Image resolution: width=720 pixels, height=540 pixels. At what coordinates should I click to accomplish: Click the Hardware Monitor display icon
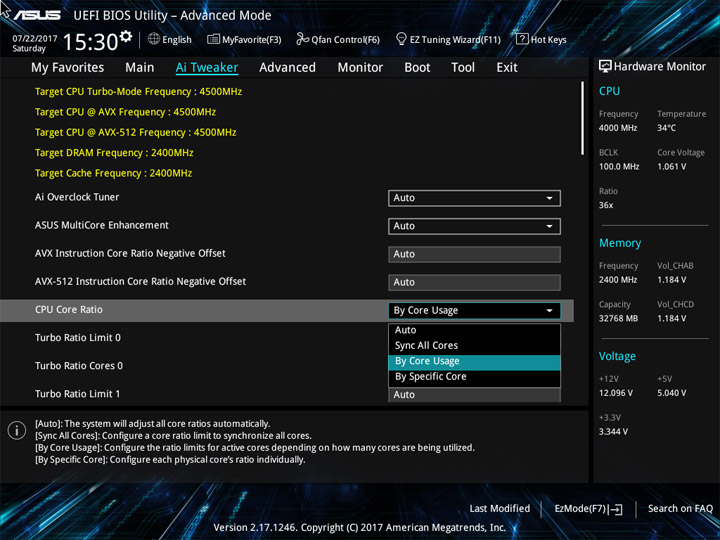605,67
